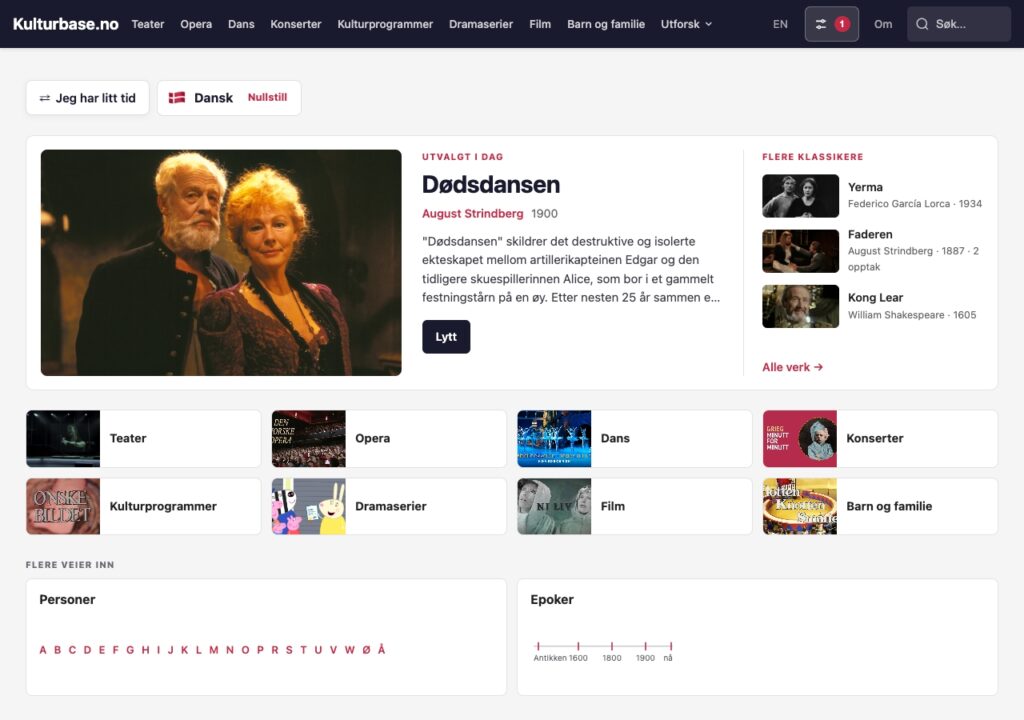Open the Faderen classic entry
The height and width of the screenshot is (720, 1024).
[872, 251]
